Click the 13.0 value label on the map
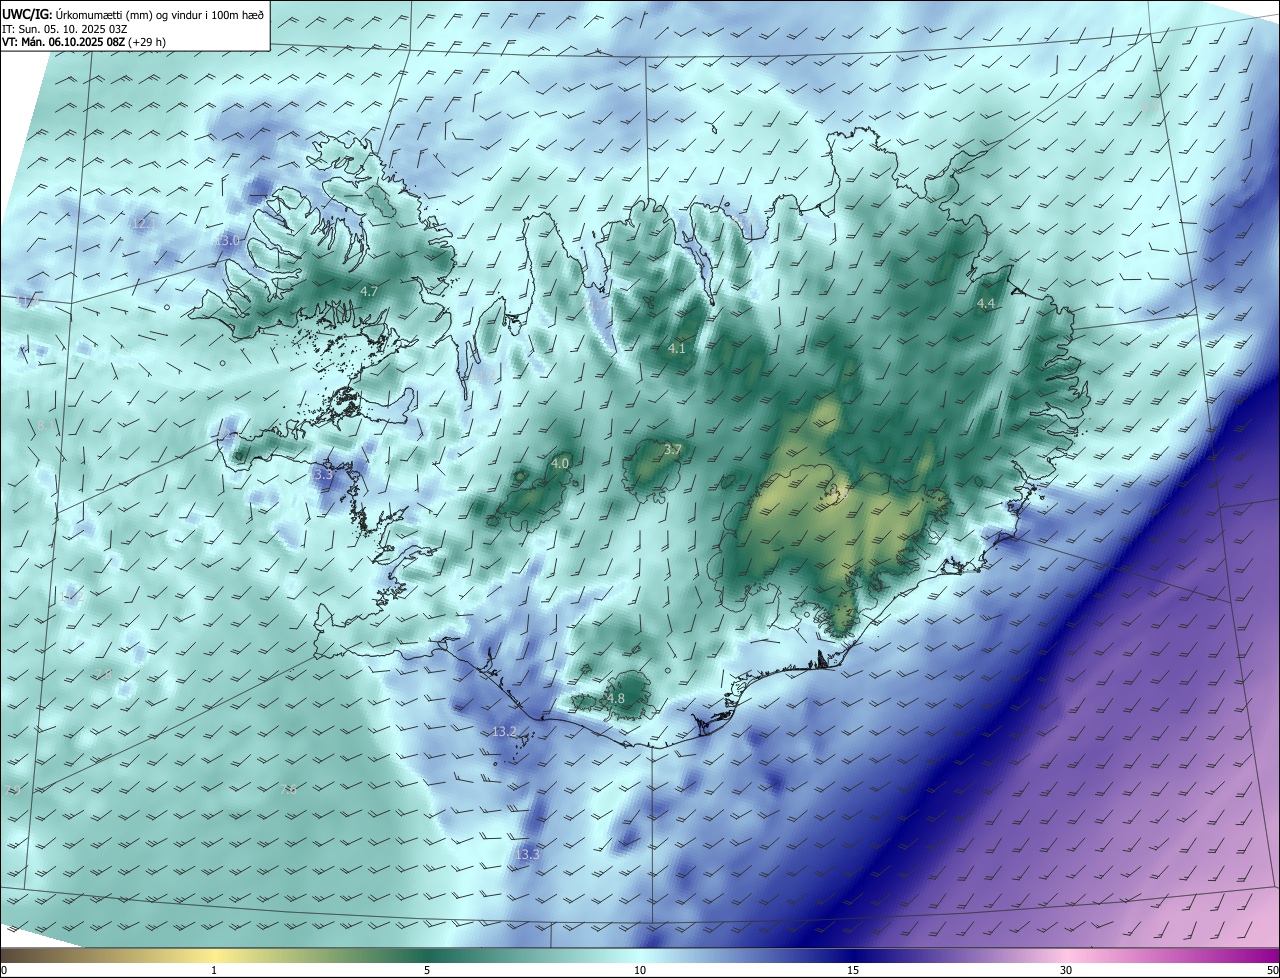This screenshot has width=1280, height=978. coord(228,240)
